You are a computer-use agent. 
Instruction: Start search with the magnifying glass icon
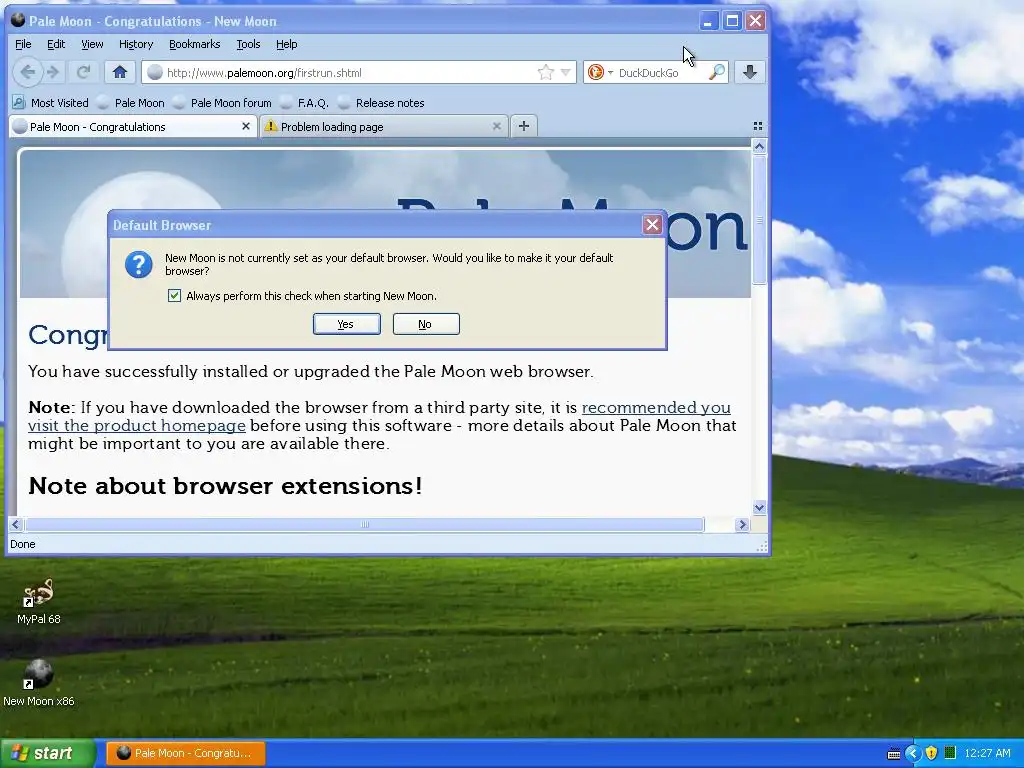[716, 72]
